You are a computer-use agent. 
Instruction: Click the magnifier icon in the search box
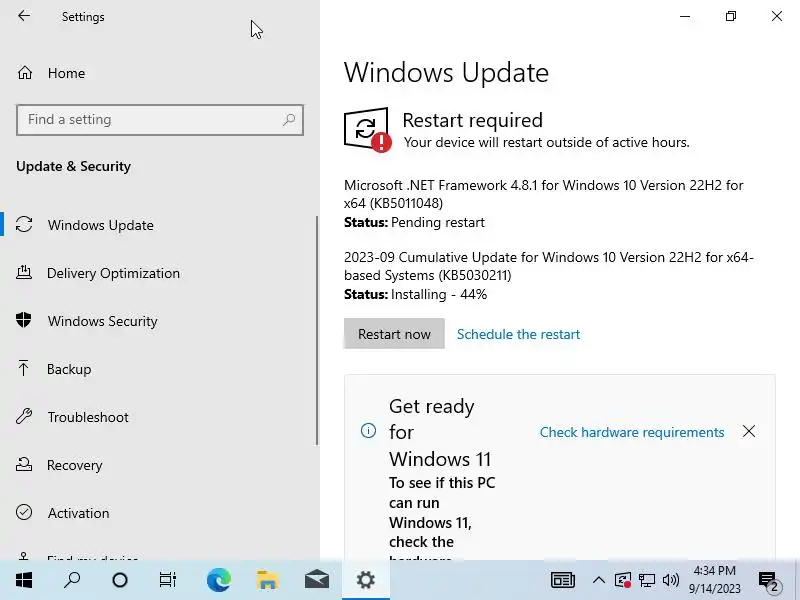pos(289,120)
